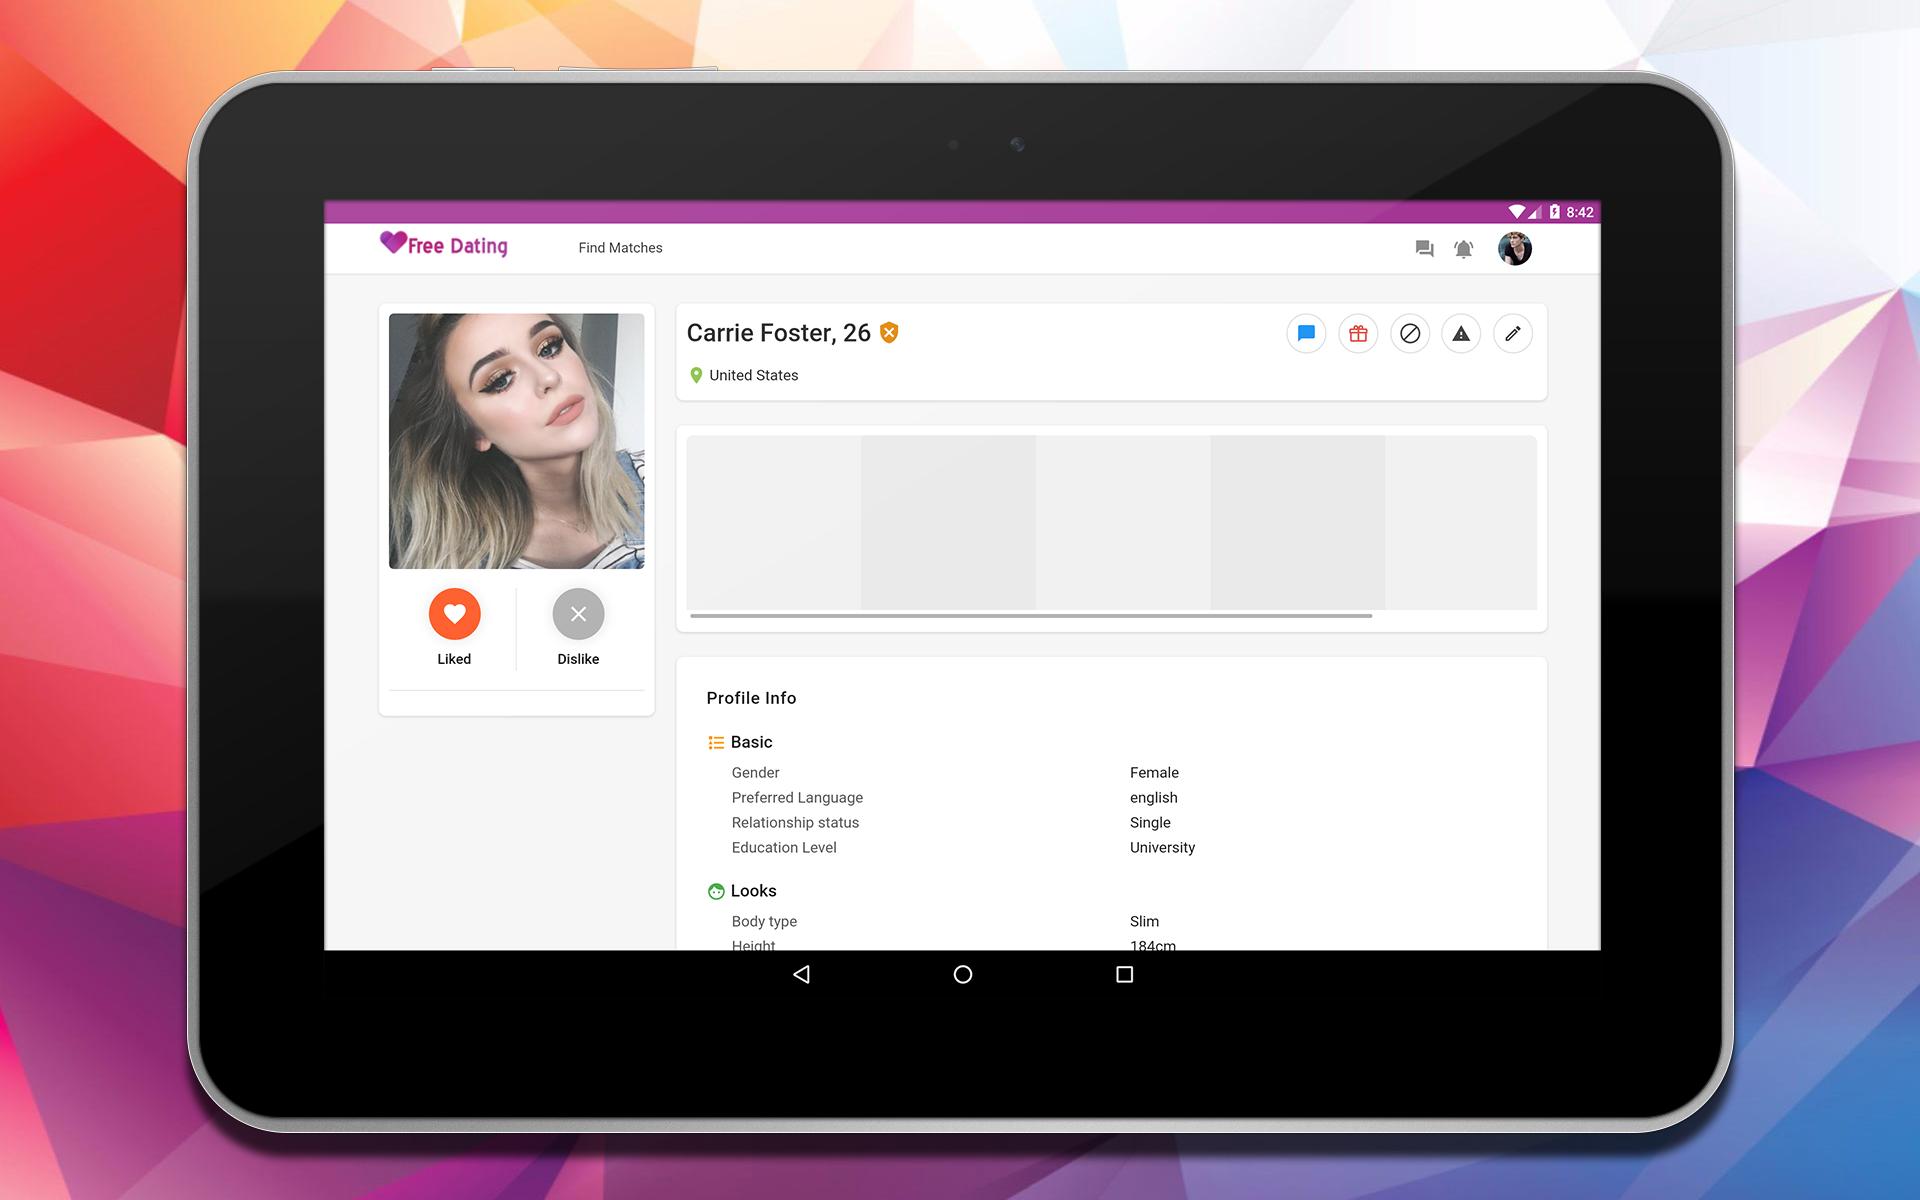This screenshot has width=1920, height=1200.
Task: Click the block user icon
Action: 1410,333
